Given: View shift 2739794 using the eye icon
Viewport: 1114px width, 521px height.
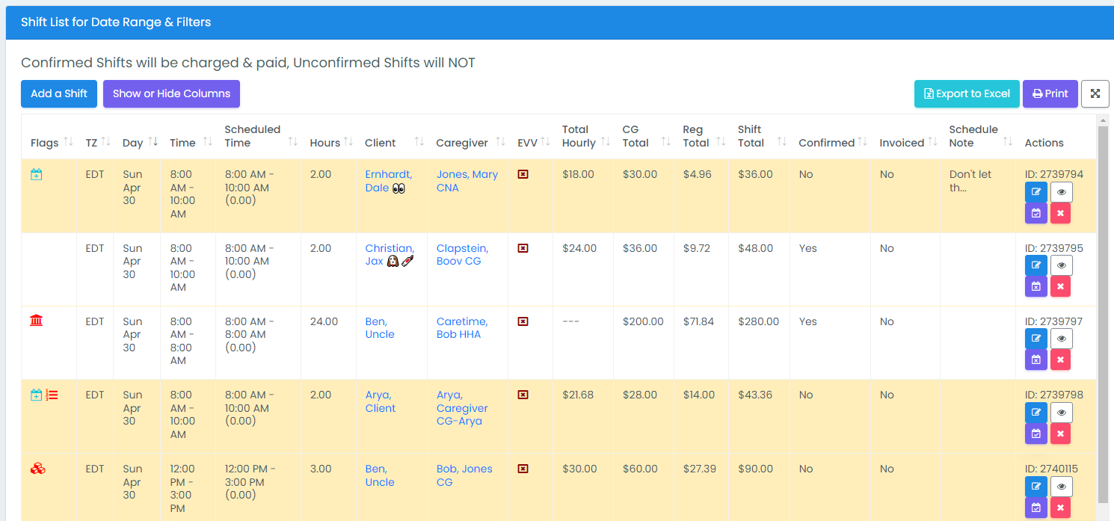Looking at the screenshot, I should (1061, 192).
